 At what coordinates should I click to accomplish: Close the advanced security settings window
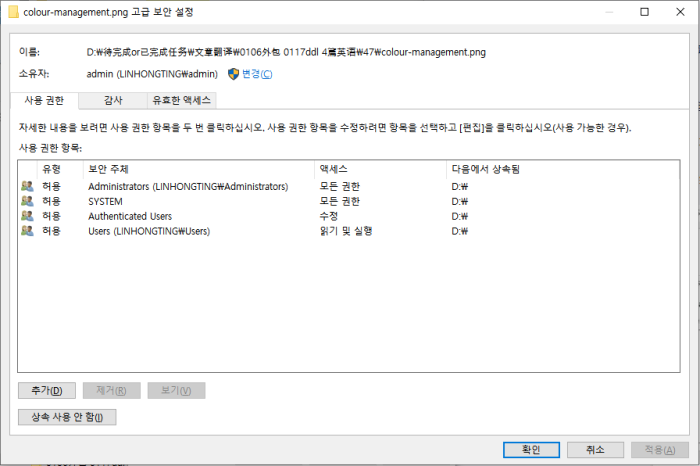(680, 12)
